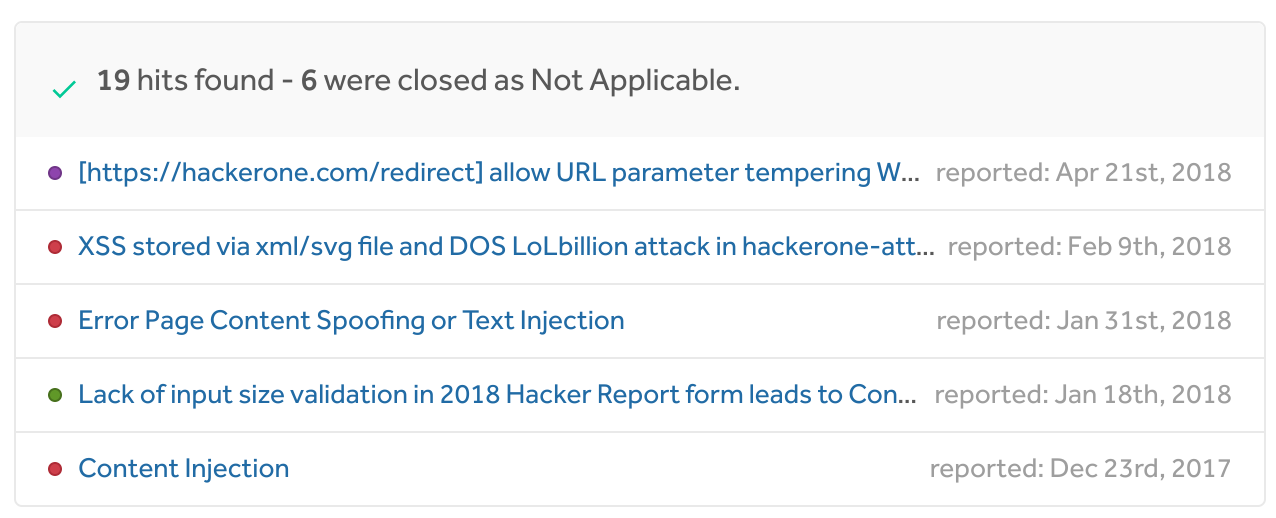This screenshot has width=1276, height=518.
Task: Open the XSS stored via xml/svg file report
Action: click(x=505, y=247)
